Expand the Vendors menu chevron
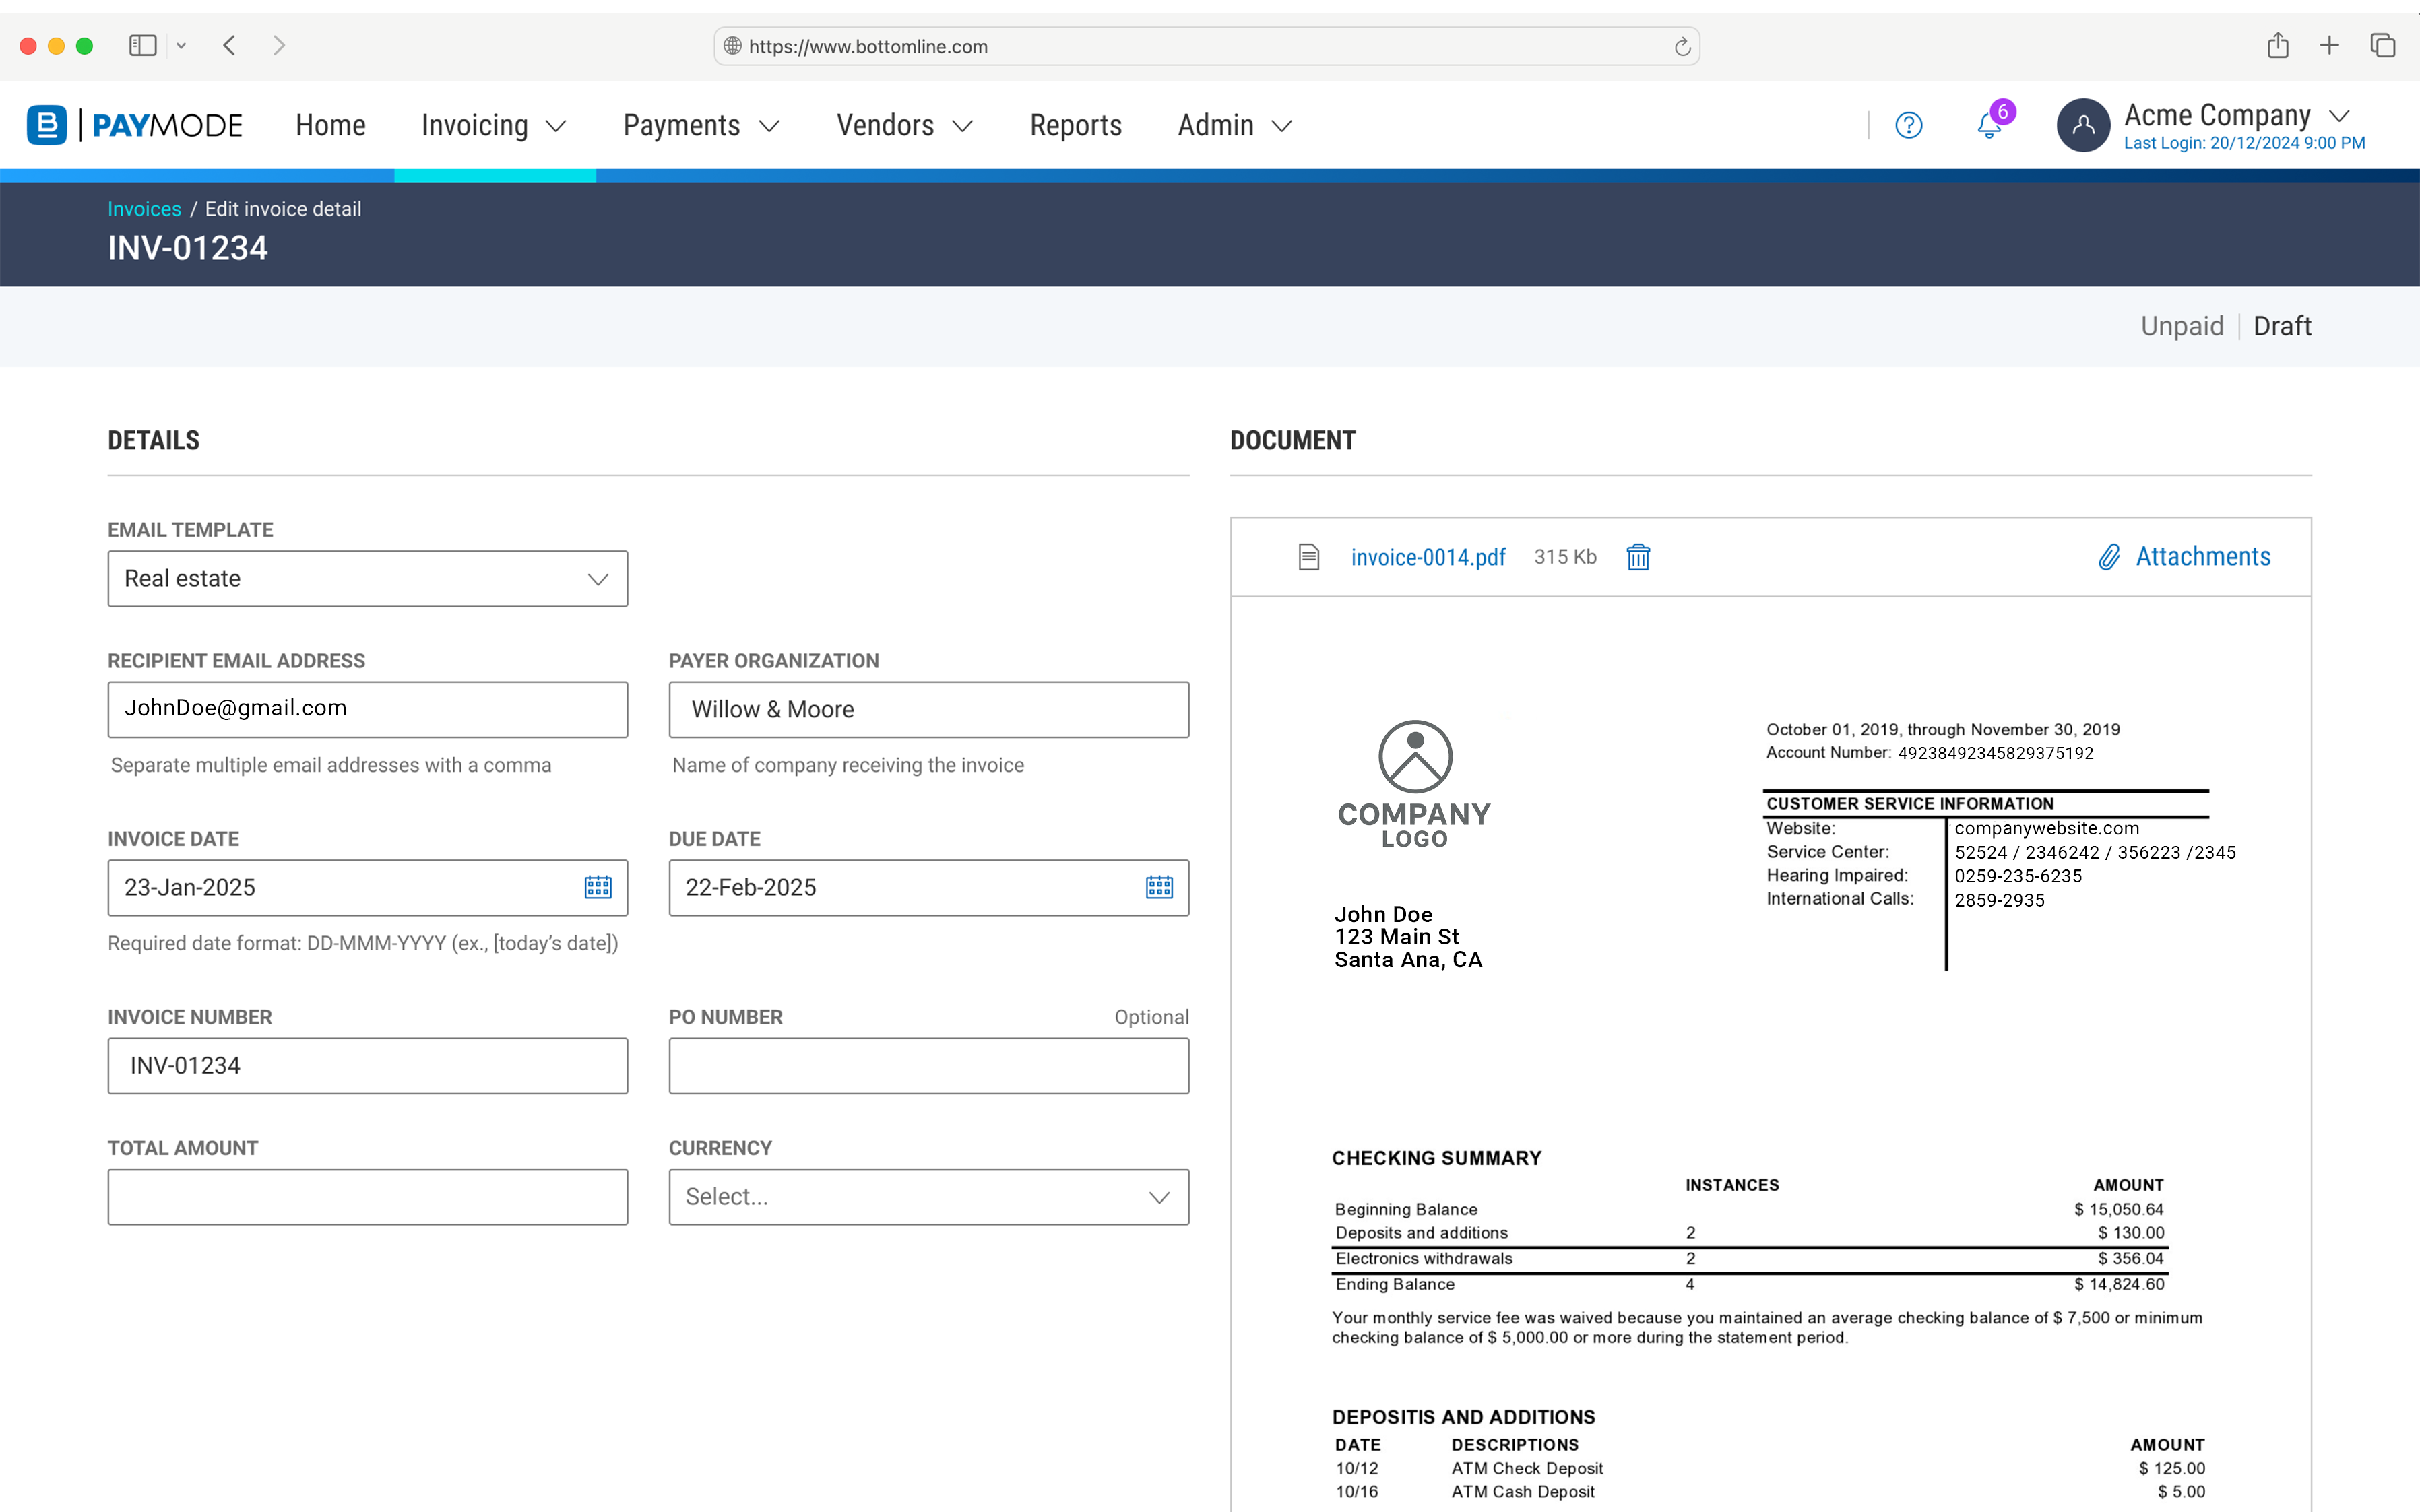The image size is (2420, 1512). pos(962,126)
